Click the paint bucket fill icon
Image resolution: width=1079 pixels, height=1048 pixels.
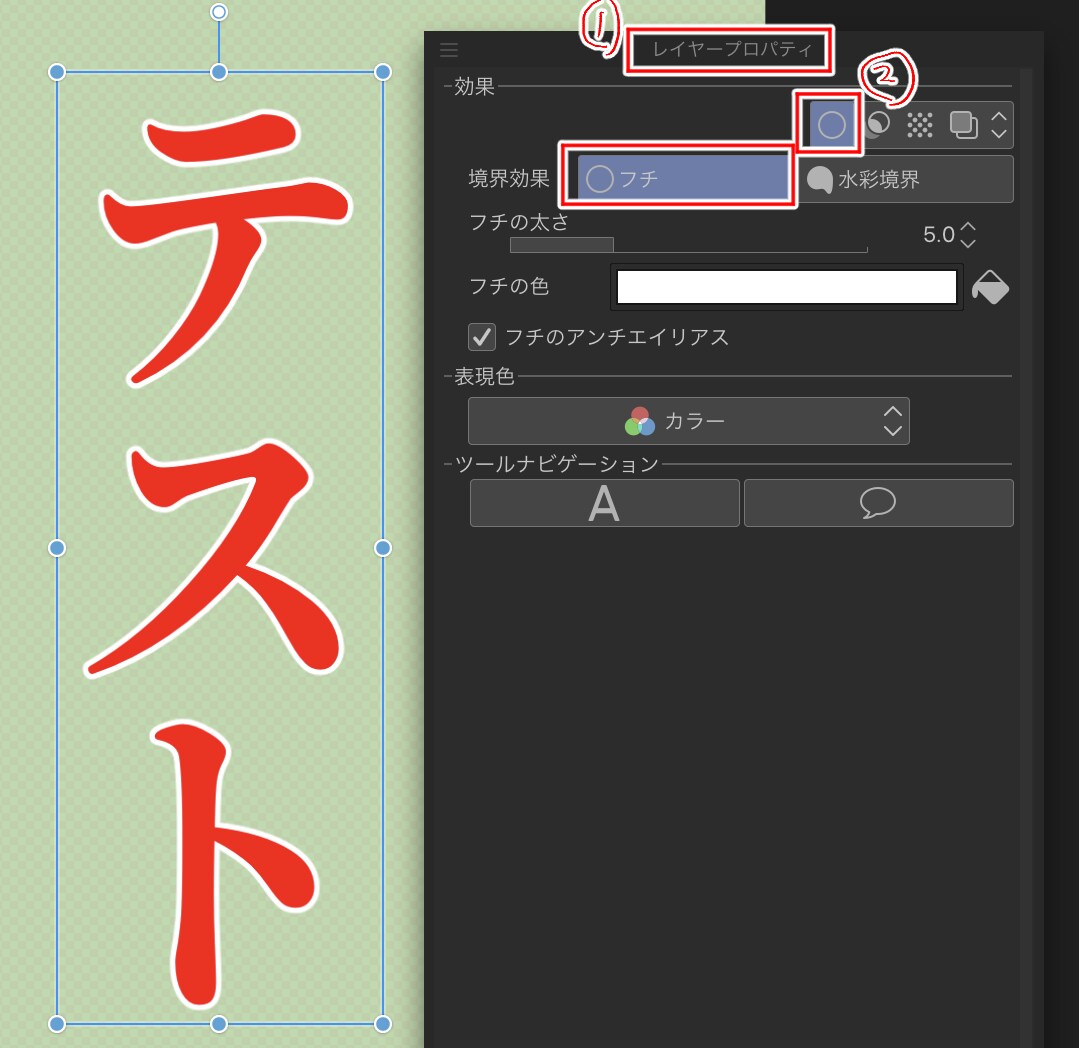(990, 287)
